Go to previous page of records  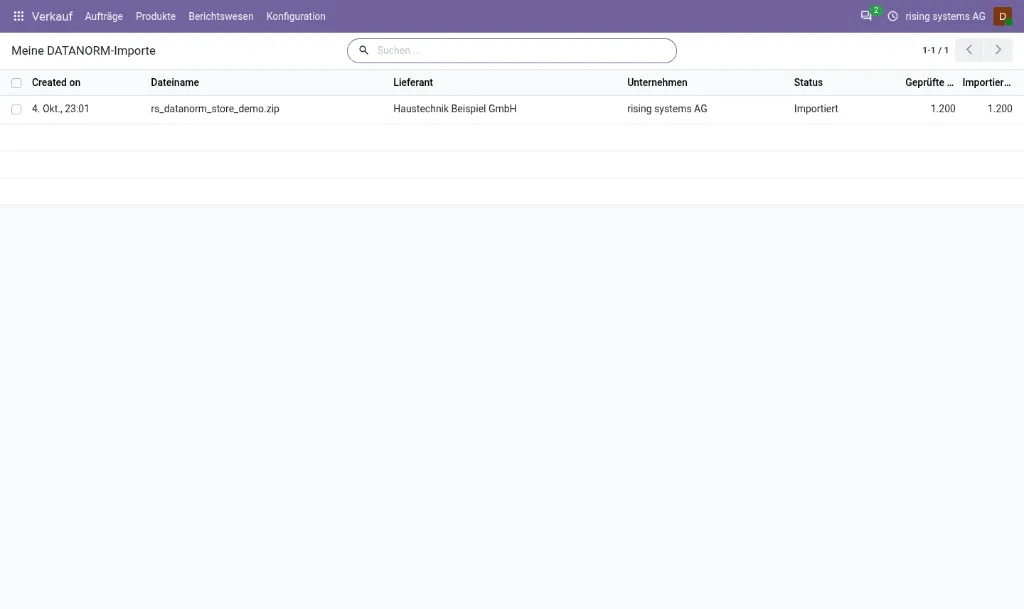coord(969,50)
